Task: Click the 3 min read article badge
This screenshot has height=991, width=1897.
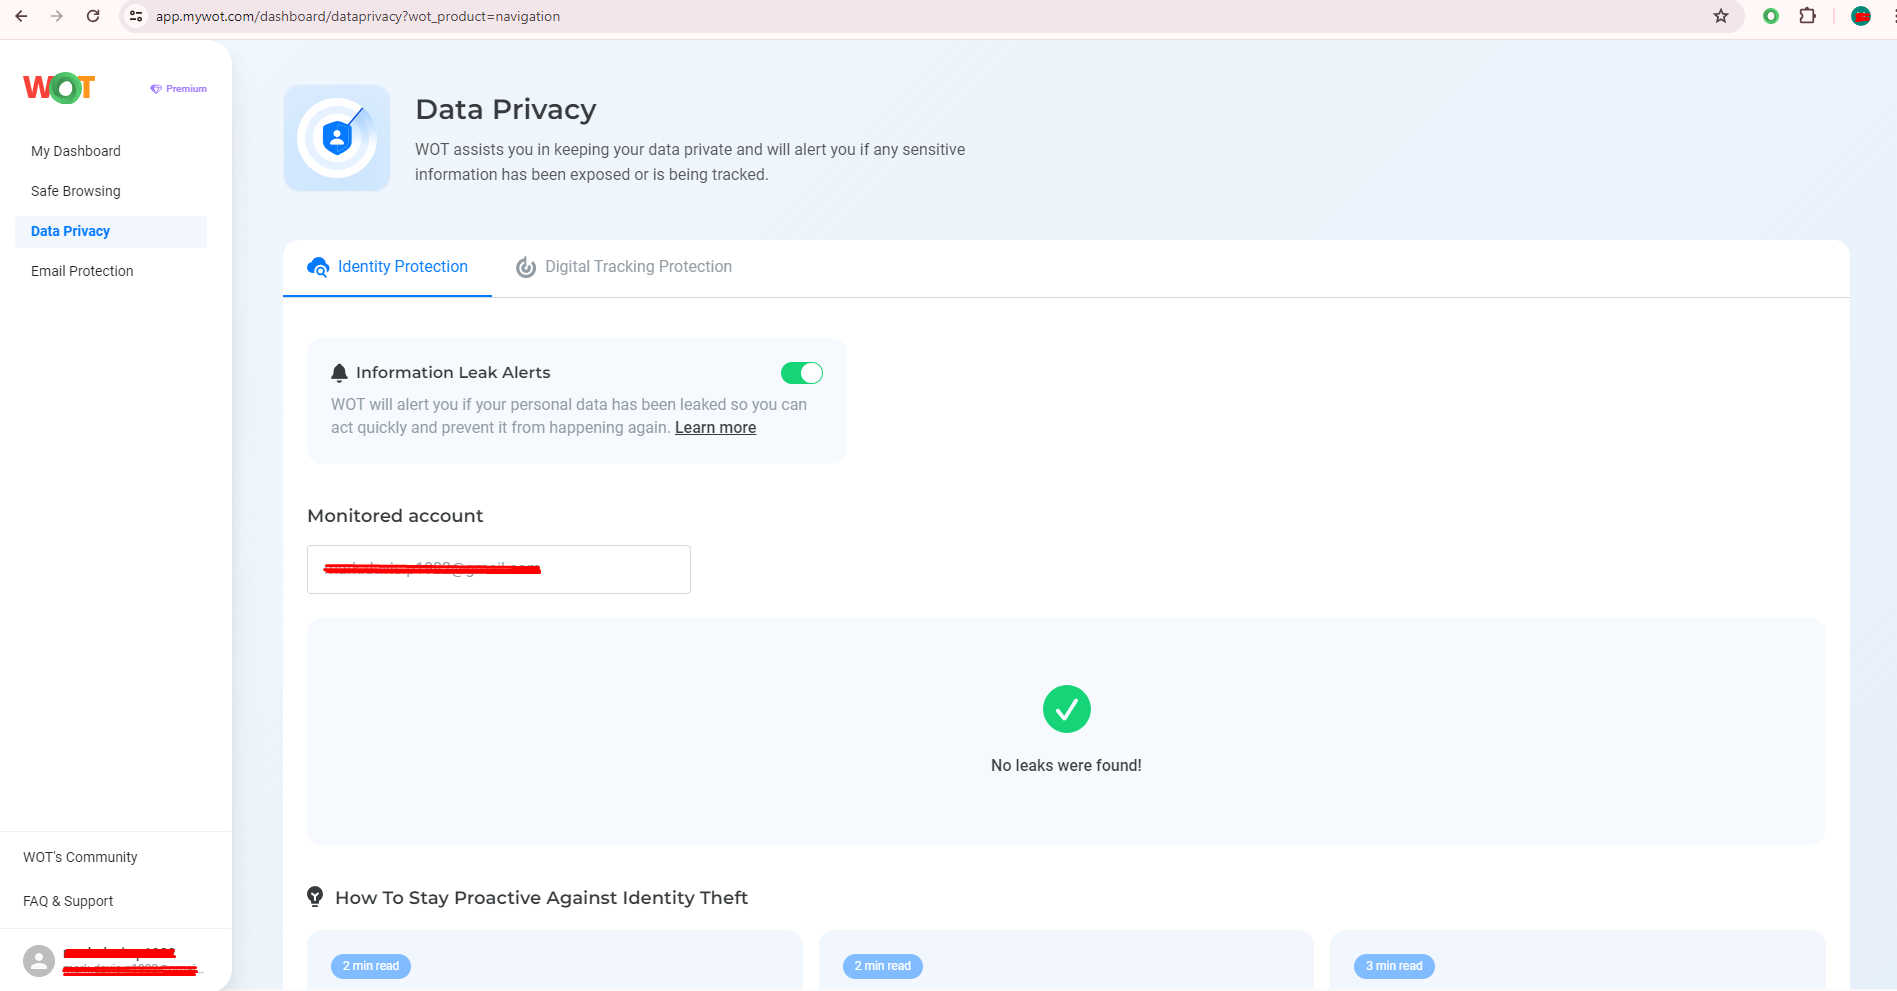Action: (x=1394, y=966)
